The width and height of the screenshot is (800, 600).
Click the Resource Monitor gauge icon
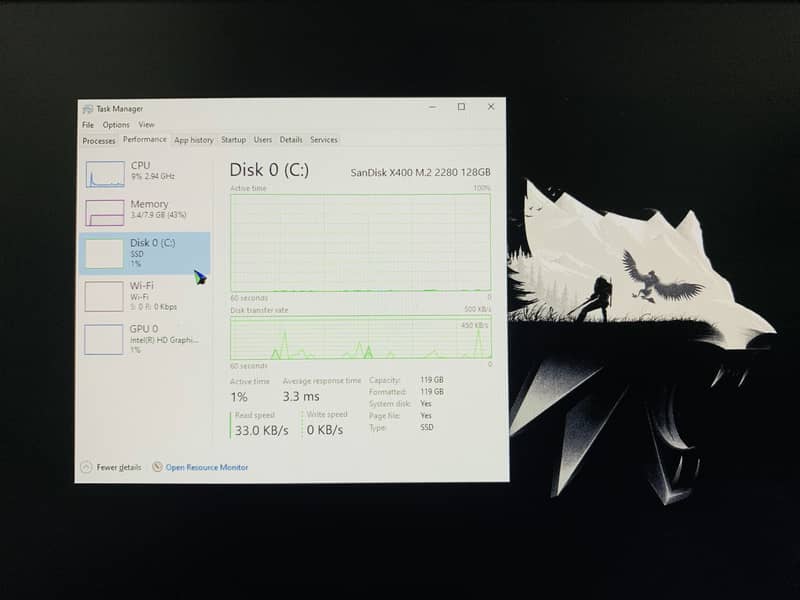pyautogui.click(x=157, y=466)
